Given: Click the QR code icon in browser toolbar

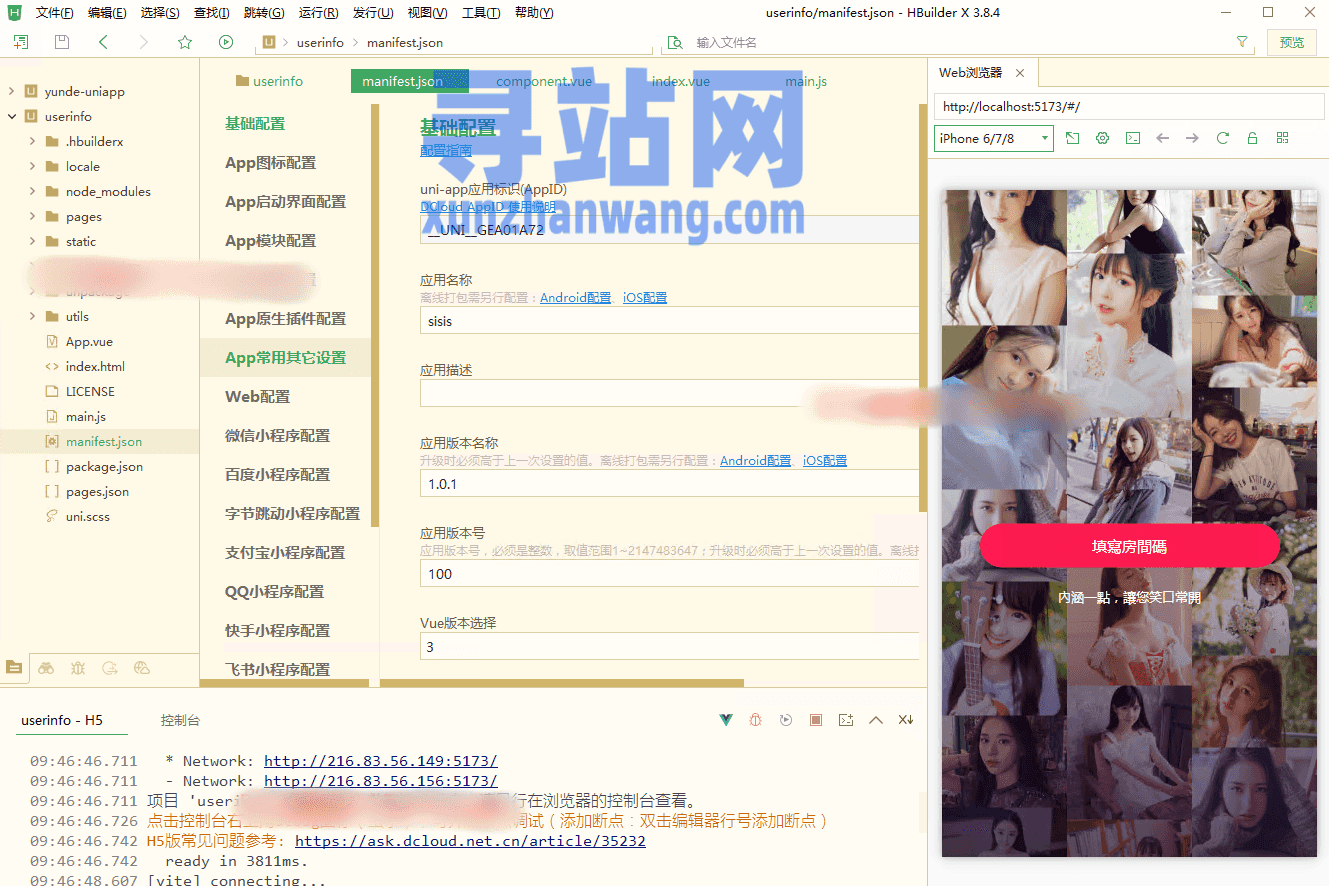Looking at the screenshot, I should point(1282,138).
